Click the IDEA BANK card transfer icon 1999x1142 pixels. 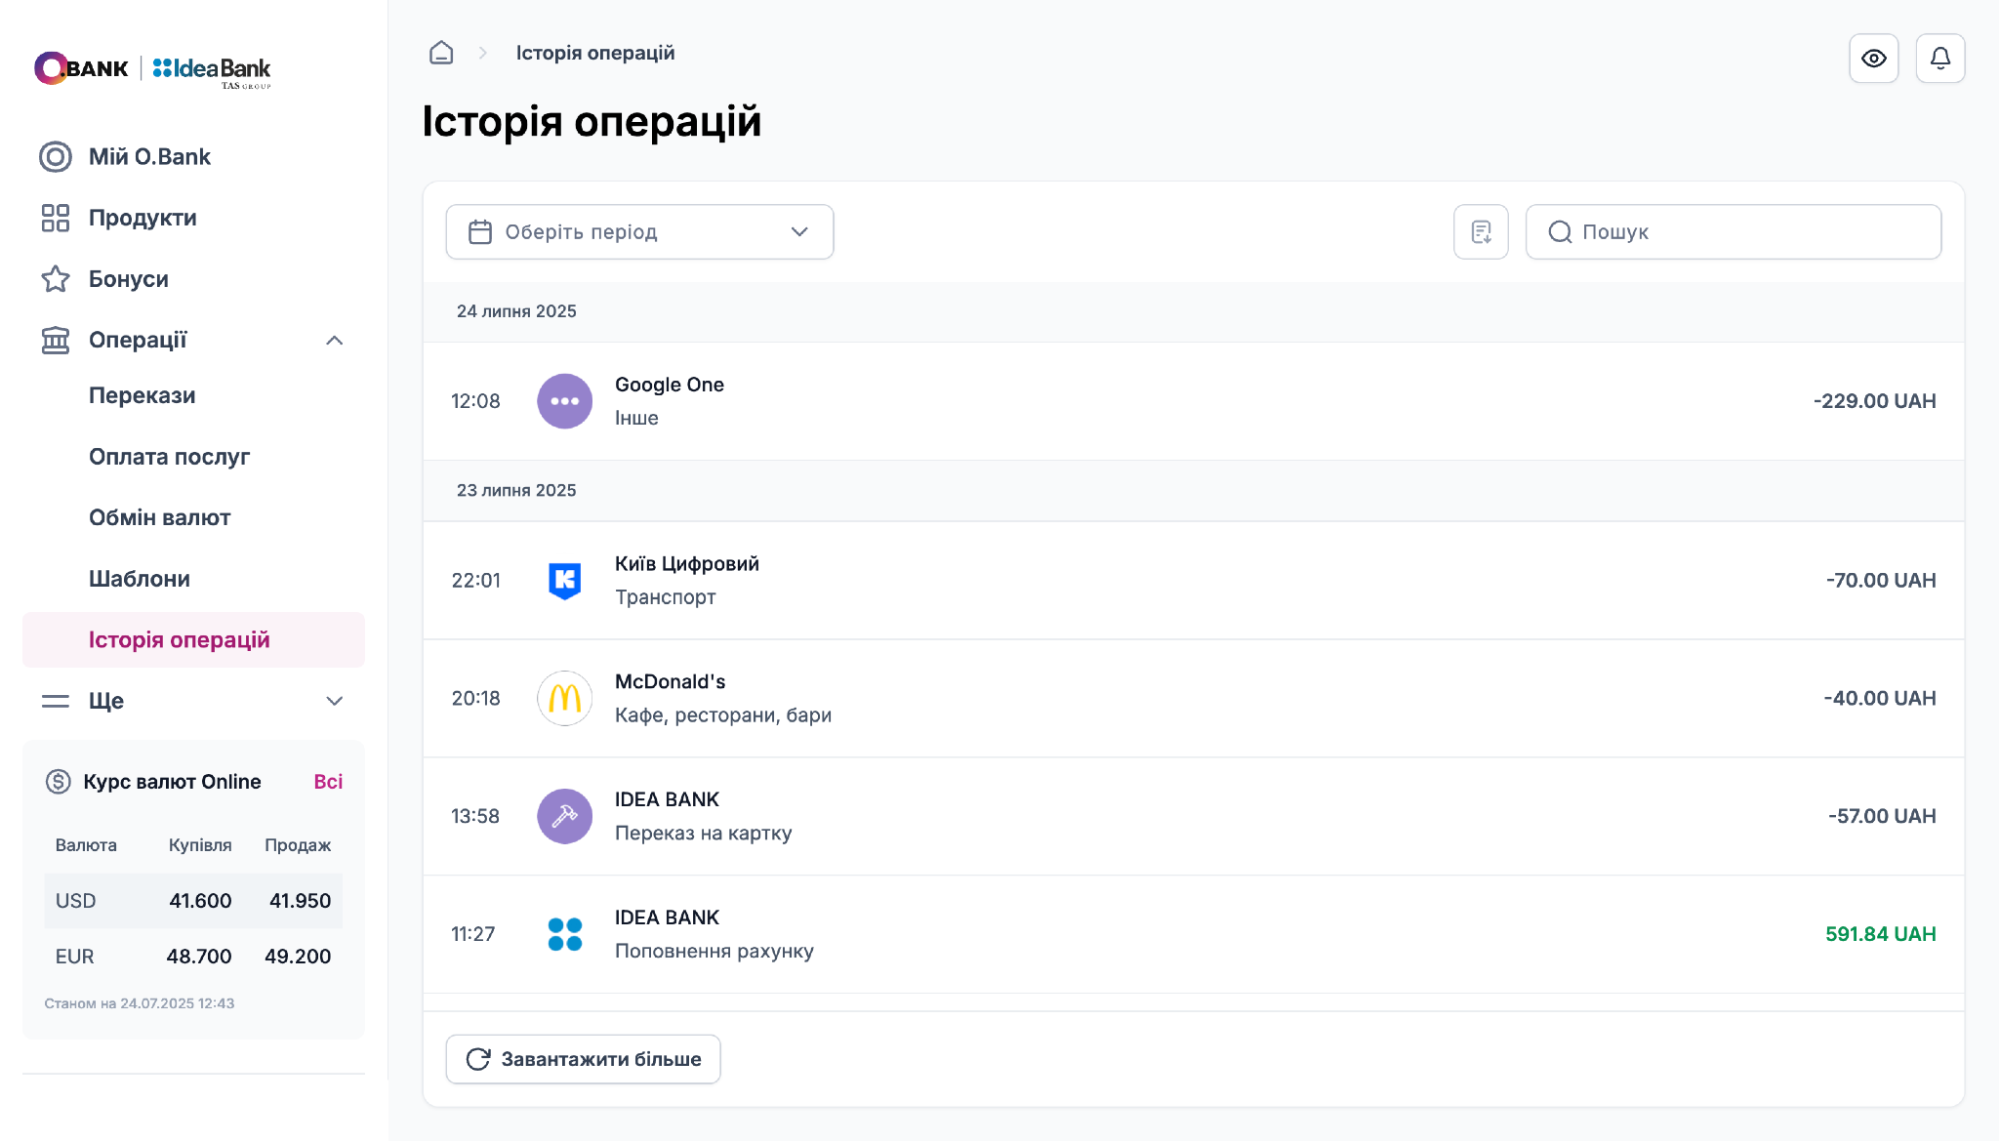[x=565, y=816]
